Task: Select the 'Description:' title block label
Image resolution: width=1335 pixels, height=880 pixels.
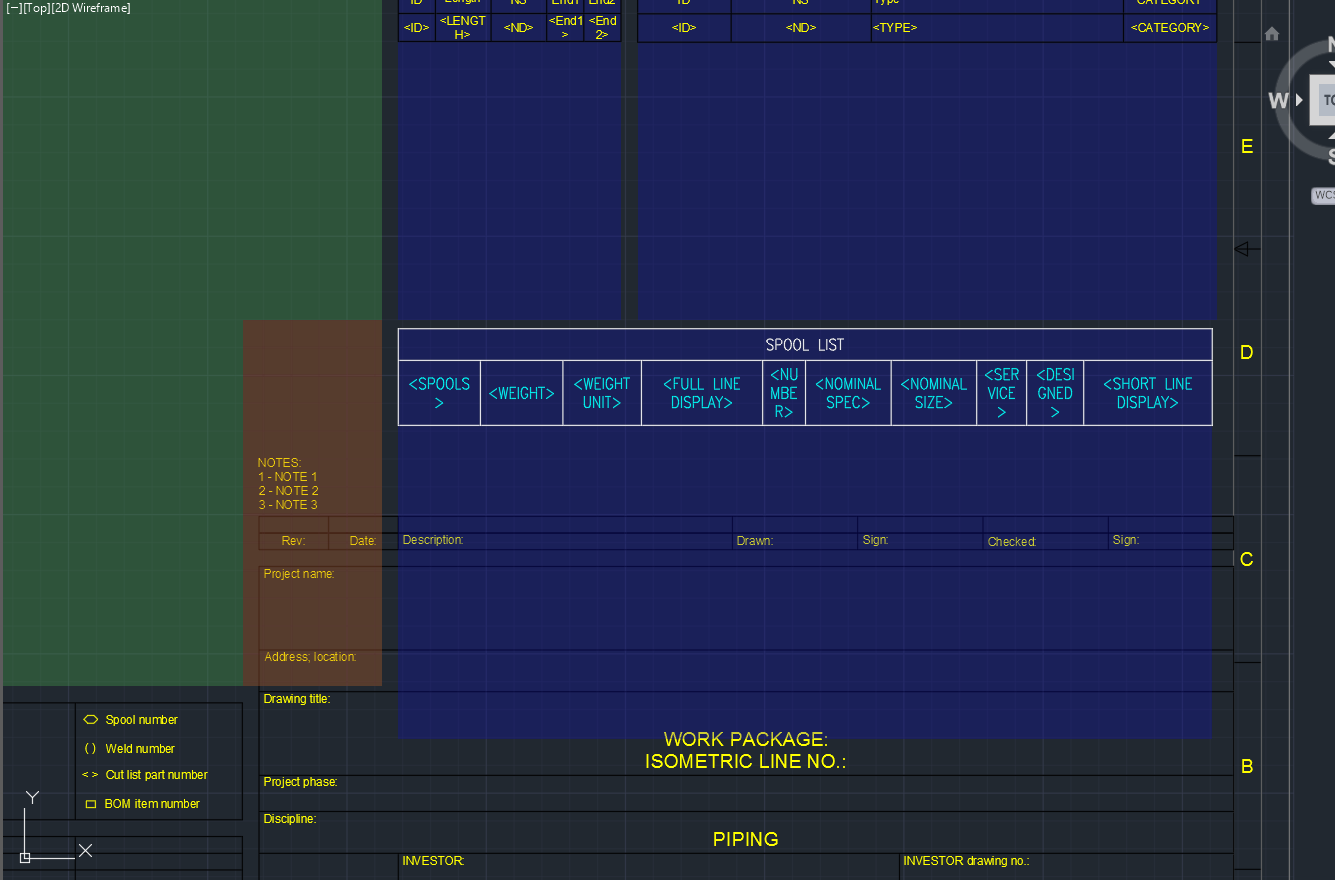Action: [x=433, y=540]
